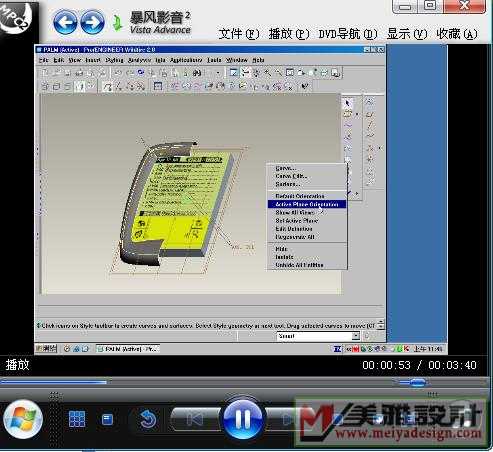Click the PALM (Active) taskbar button in the video

(128, 349)
